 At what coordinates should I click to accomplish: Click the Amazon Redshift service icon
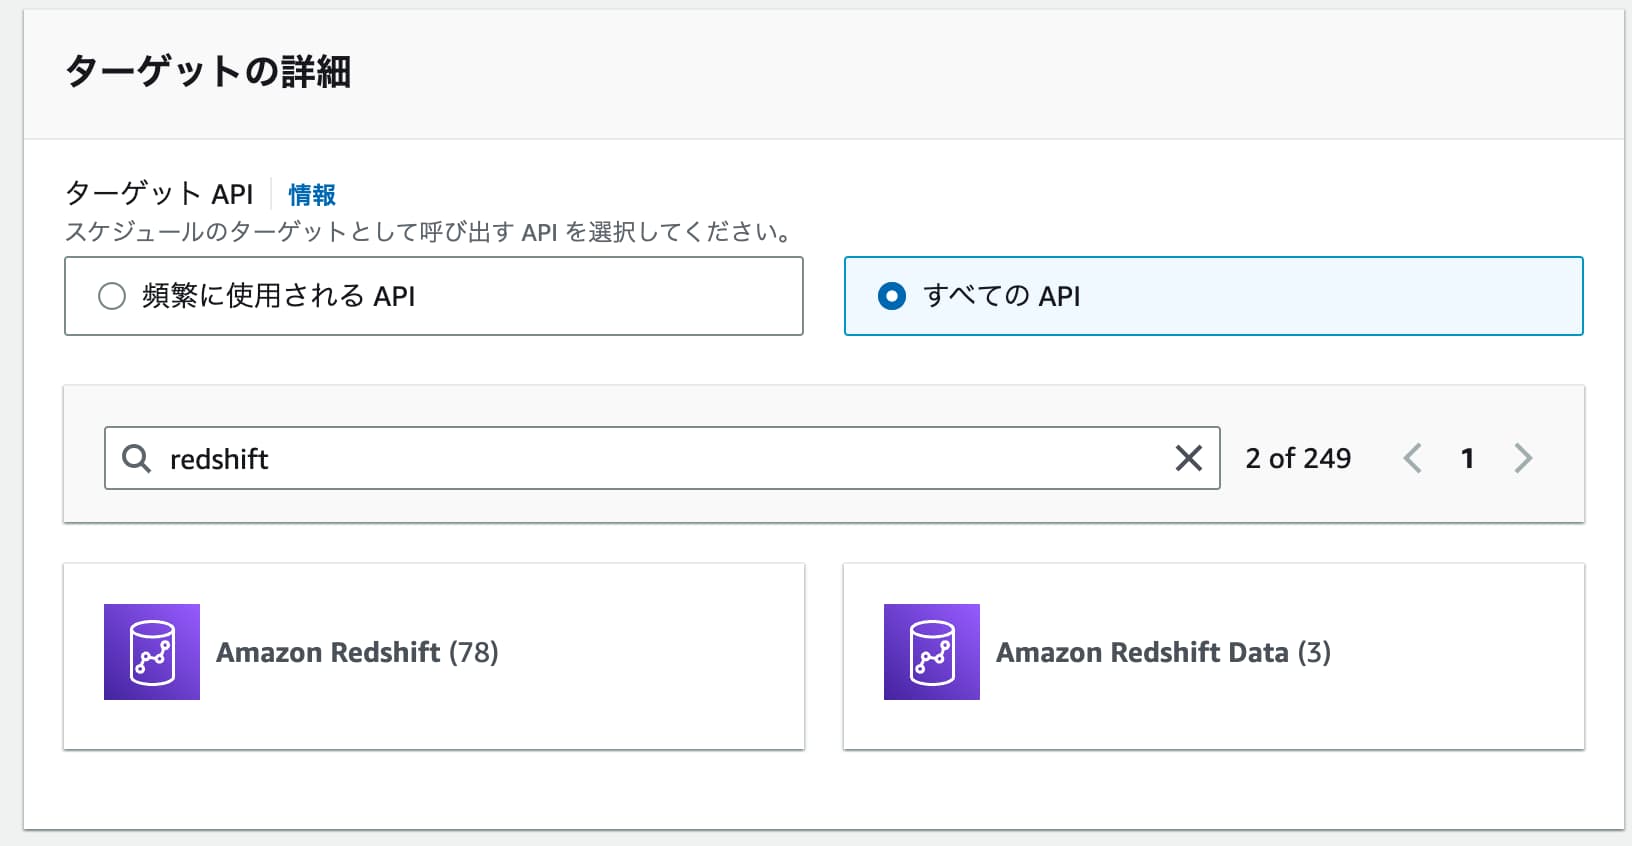click(152, 652)
